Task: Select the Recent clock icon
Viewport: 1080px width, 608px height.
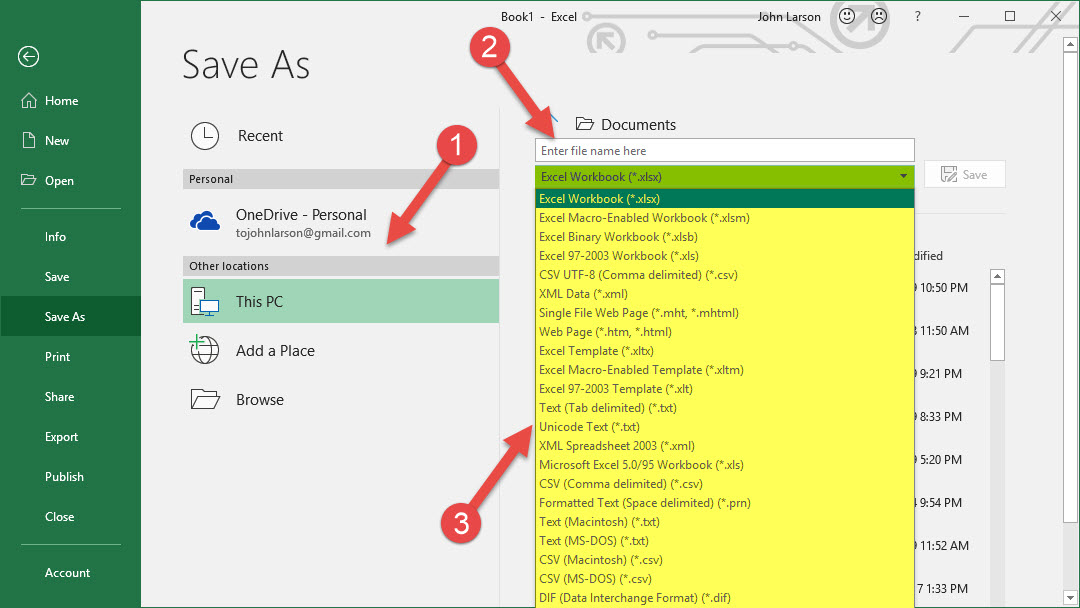Action: (205, 136)
